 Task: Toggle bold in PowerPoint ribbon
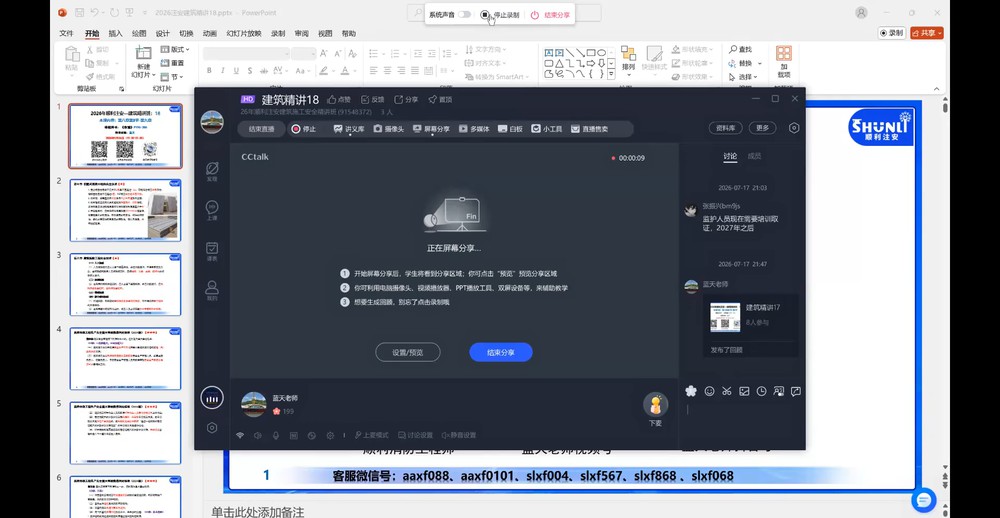209,71
